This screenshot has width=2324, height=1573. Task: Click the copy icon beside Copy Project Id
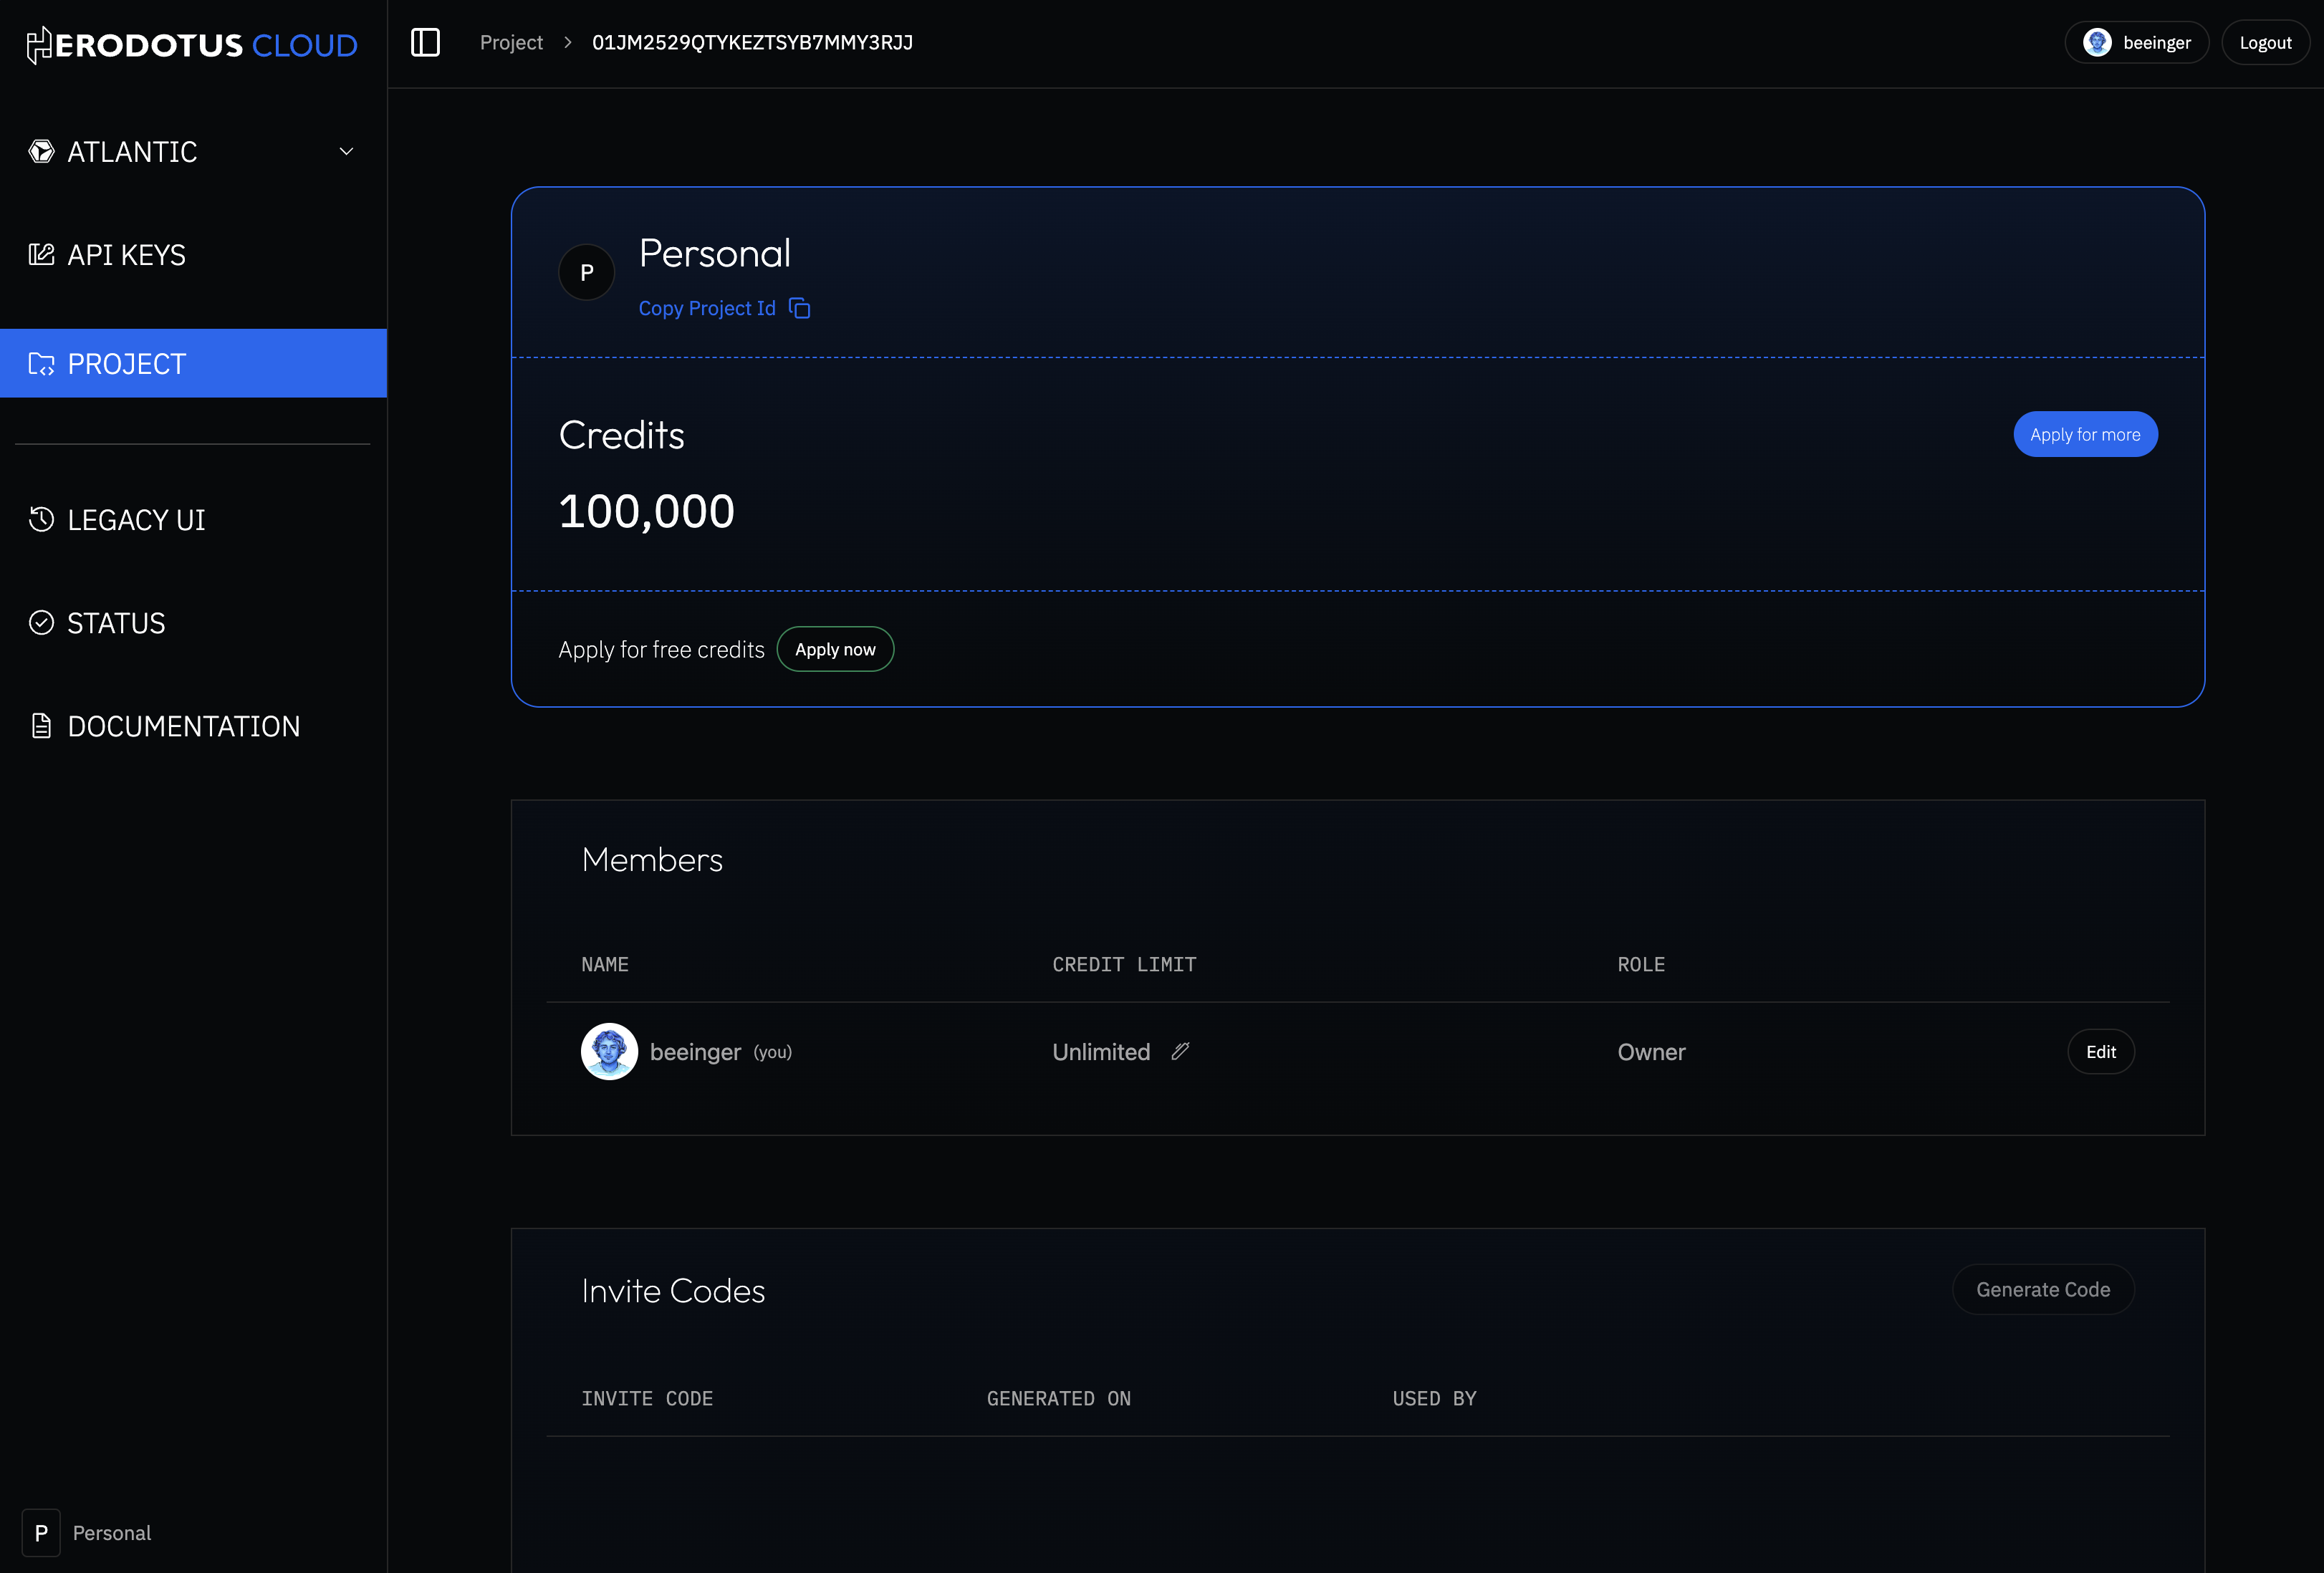tap(799, 308)
